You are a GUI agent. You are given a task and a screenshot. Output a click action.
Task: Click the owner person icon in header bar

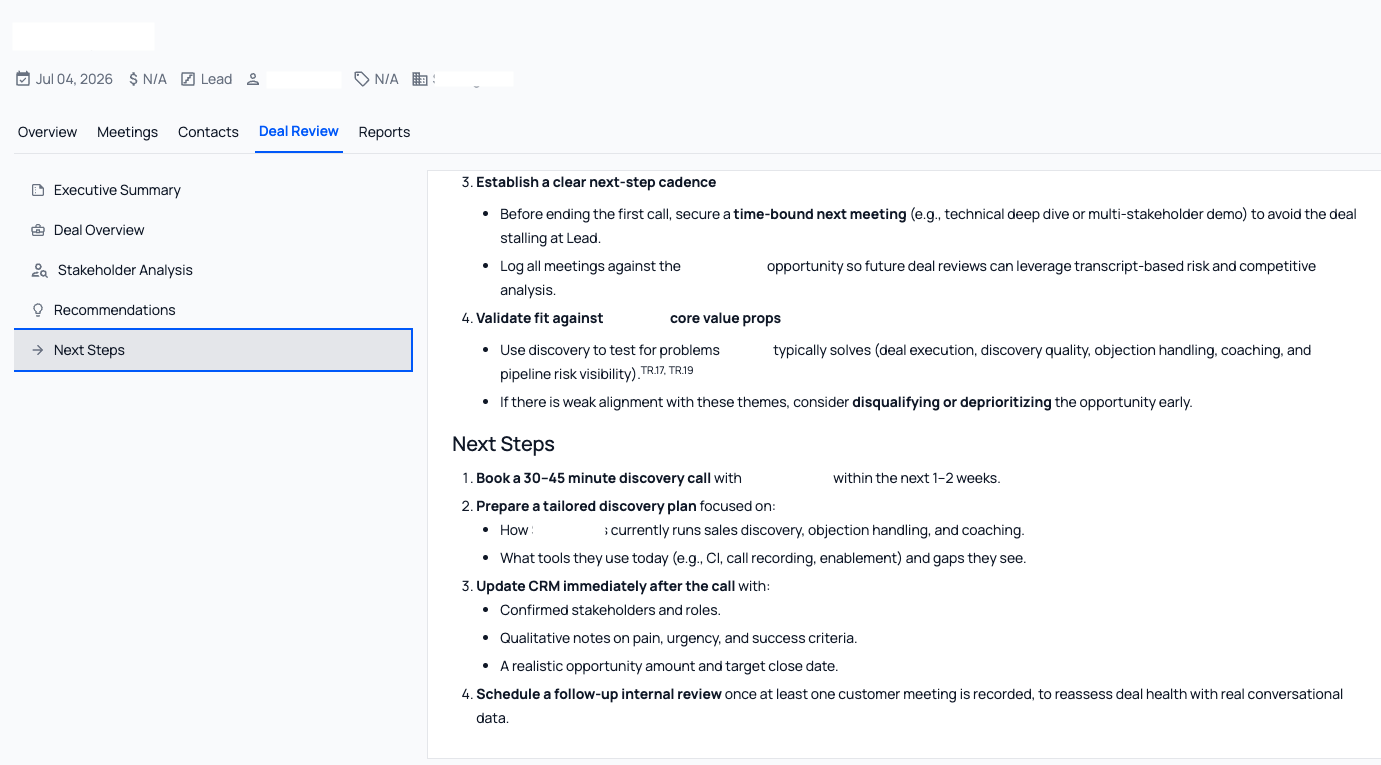point(253,78)
